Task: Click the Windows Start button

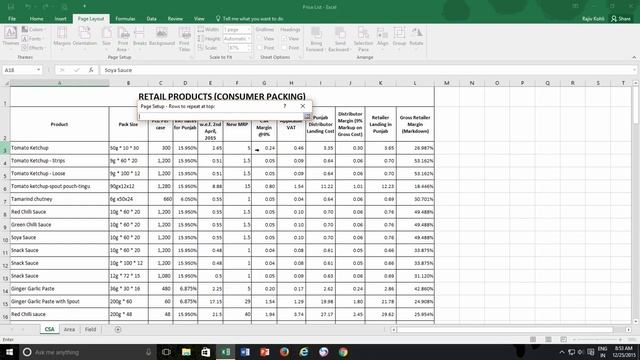Action: point(9,352)
